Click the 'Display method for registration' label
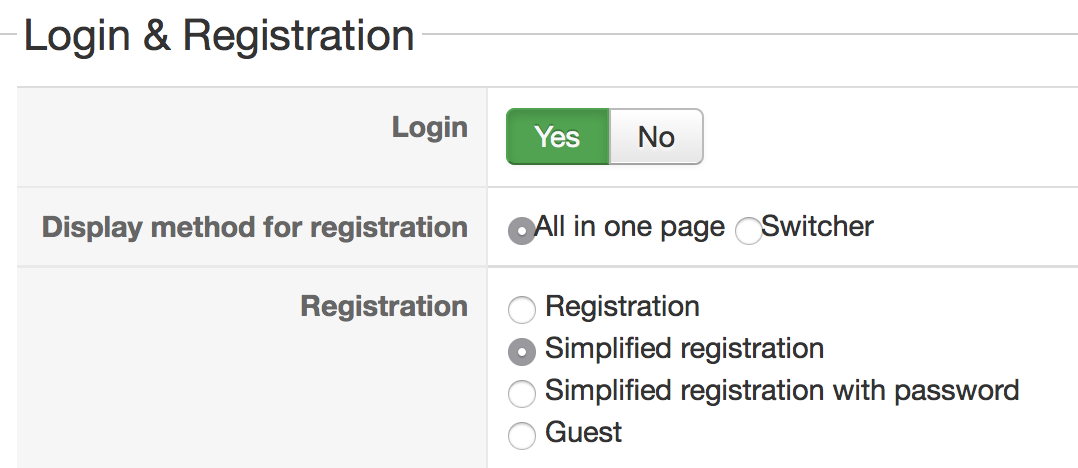The image size is (1078, 468). [255, 227]
